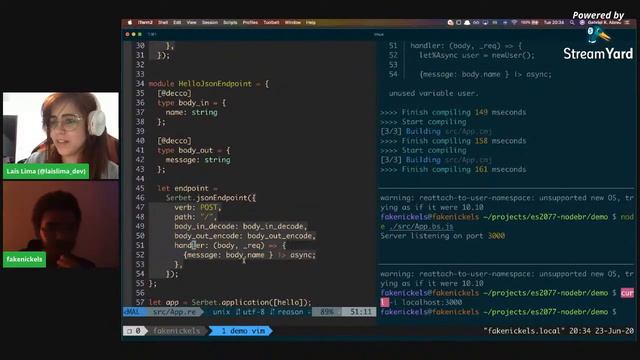Click the battery status indicator
Viewport: 640px width, 360px height.
pos(529,22)
